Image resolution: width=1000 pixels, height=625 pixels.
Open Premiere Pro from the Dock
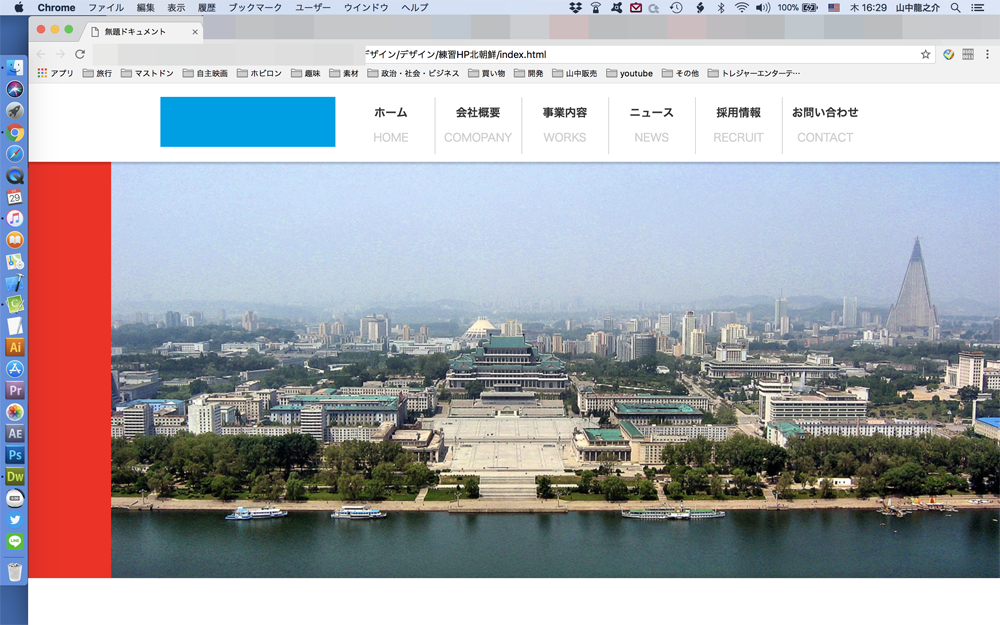tap(15, 390)
